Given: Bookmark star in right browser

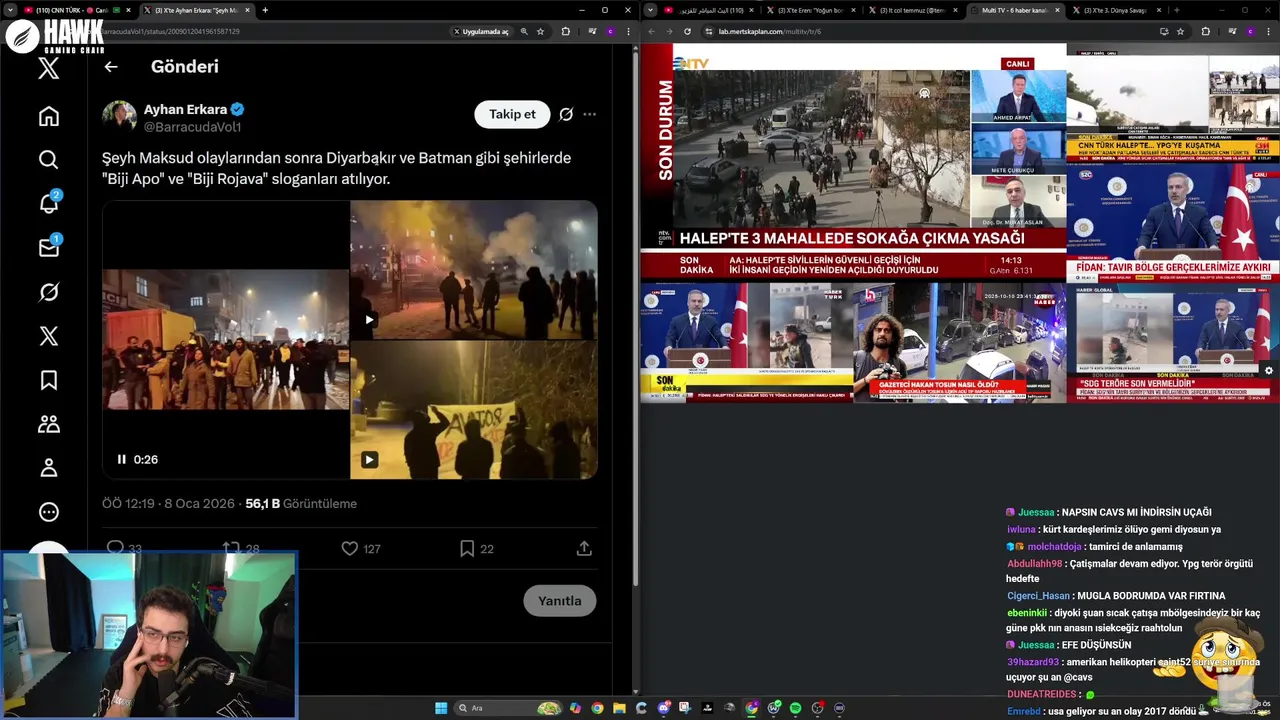Looking at the screenshot, I should (x=1180, y=31).
